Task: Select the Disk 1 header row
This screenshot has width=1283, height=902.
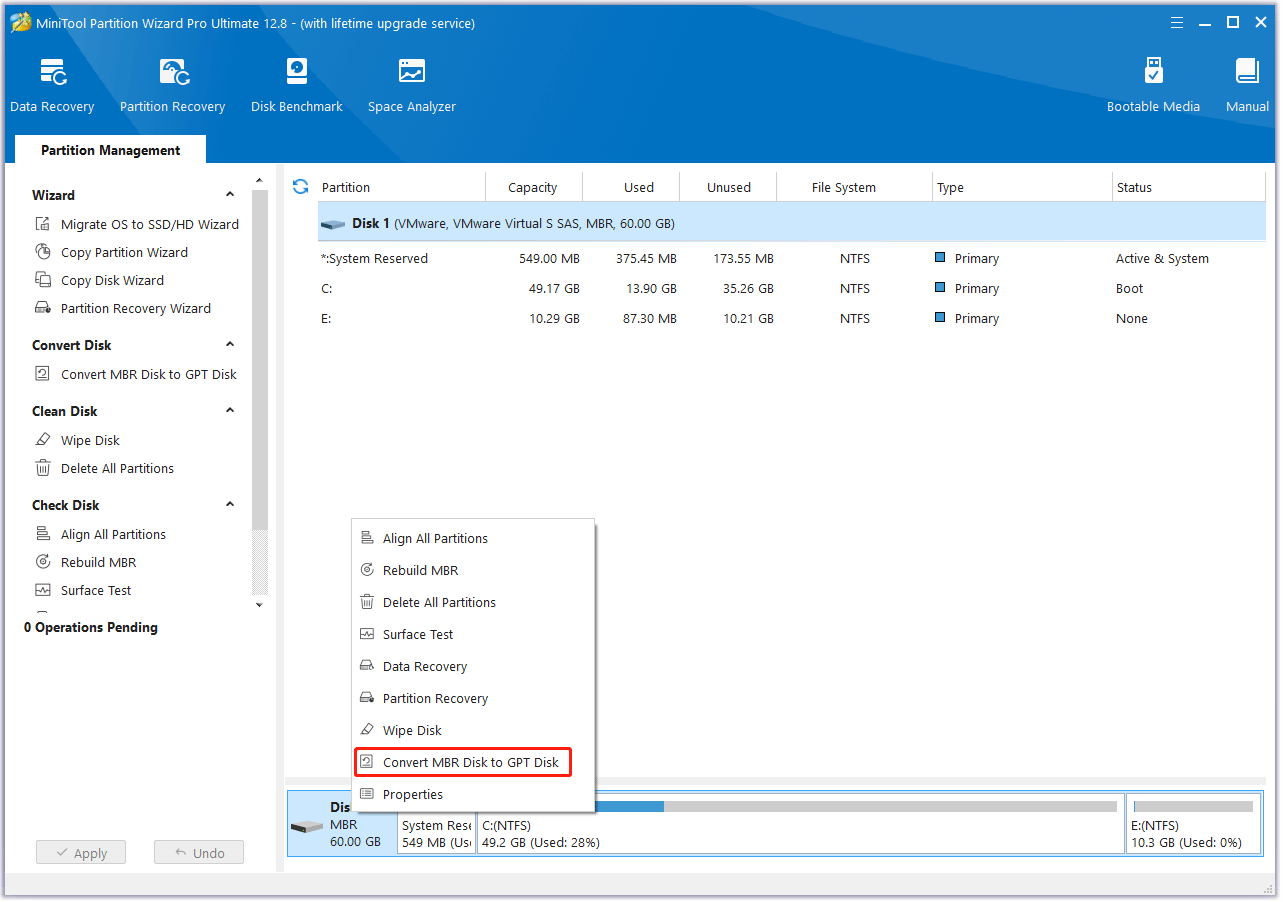Action: (791, 224)
